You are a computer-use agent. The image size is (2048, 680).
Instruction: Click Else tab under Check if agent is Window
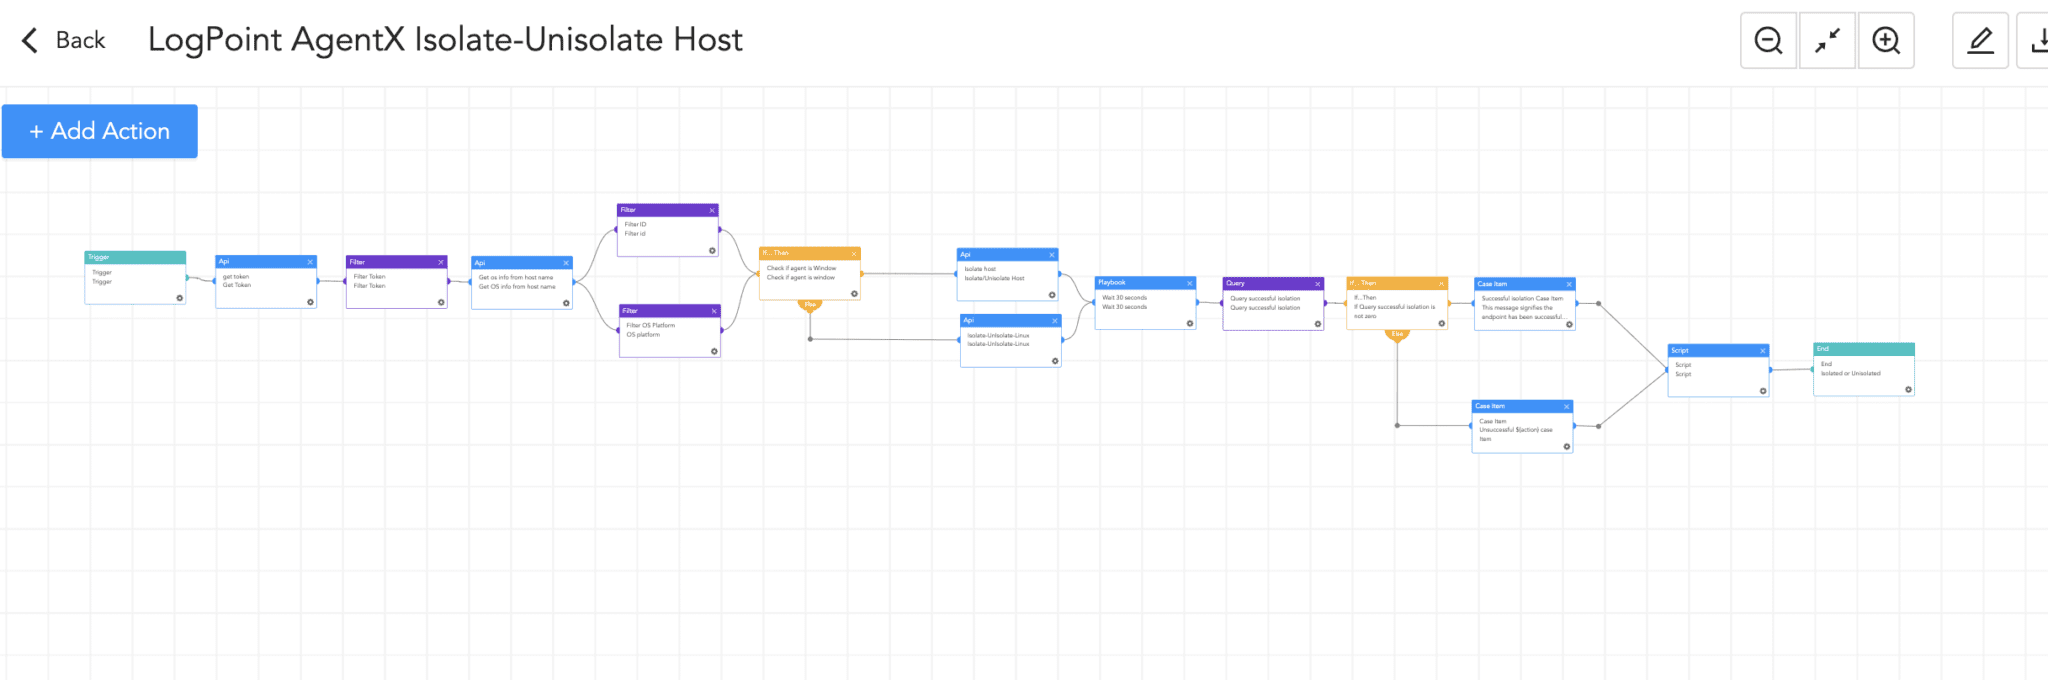(x=810, y=305)
